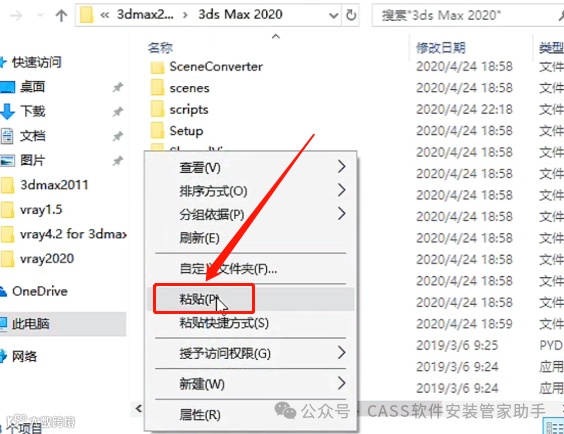Open the vray2020 folder in sidebar
Screen dimensions: 564x434
(47, 259)
